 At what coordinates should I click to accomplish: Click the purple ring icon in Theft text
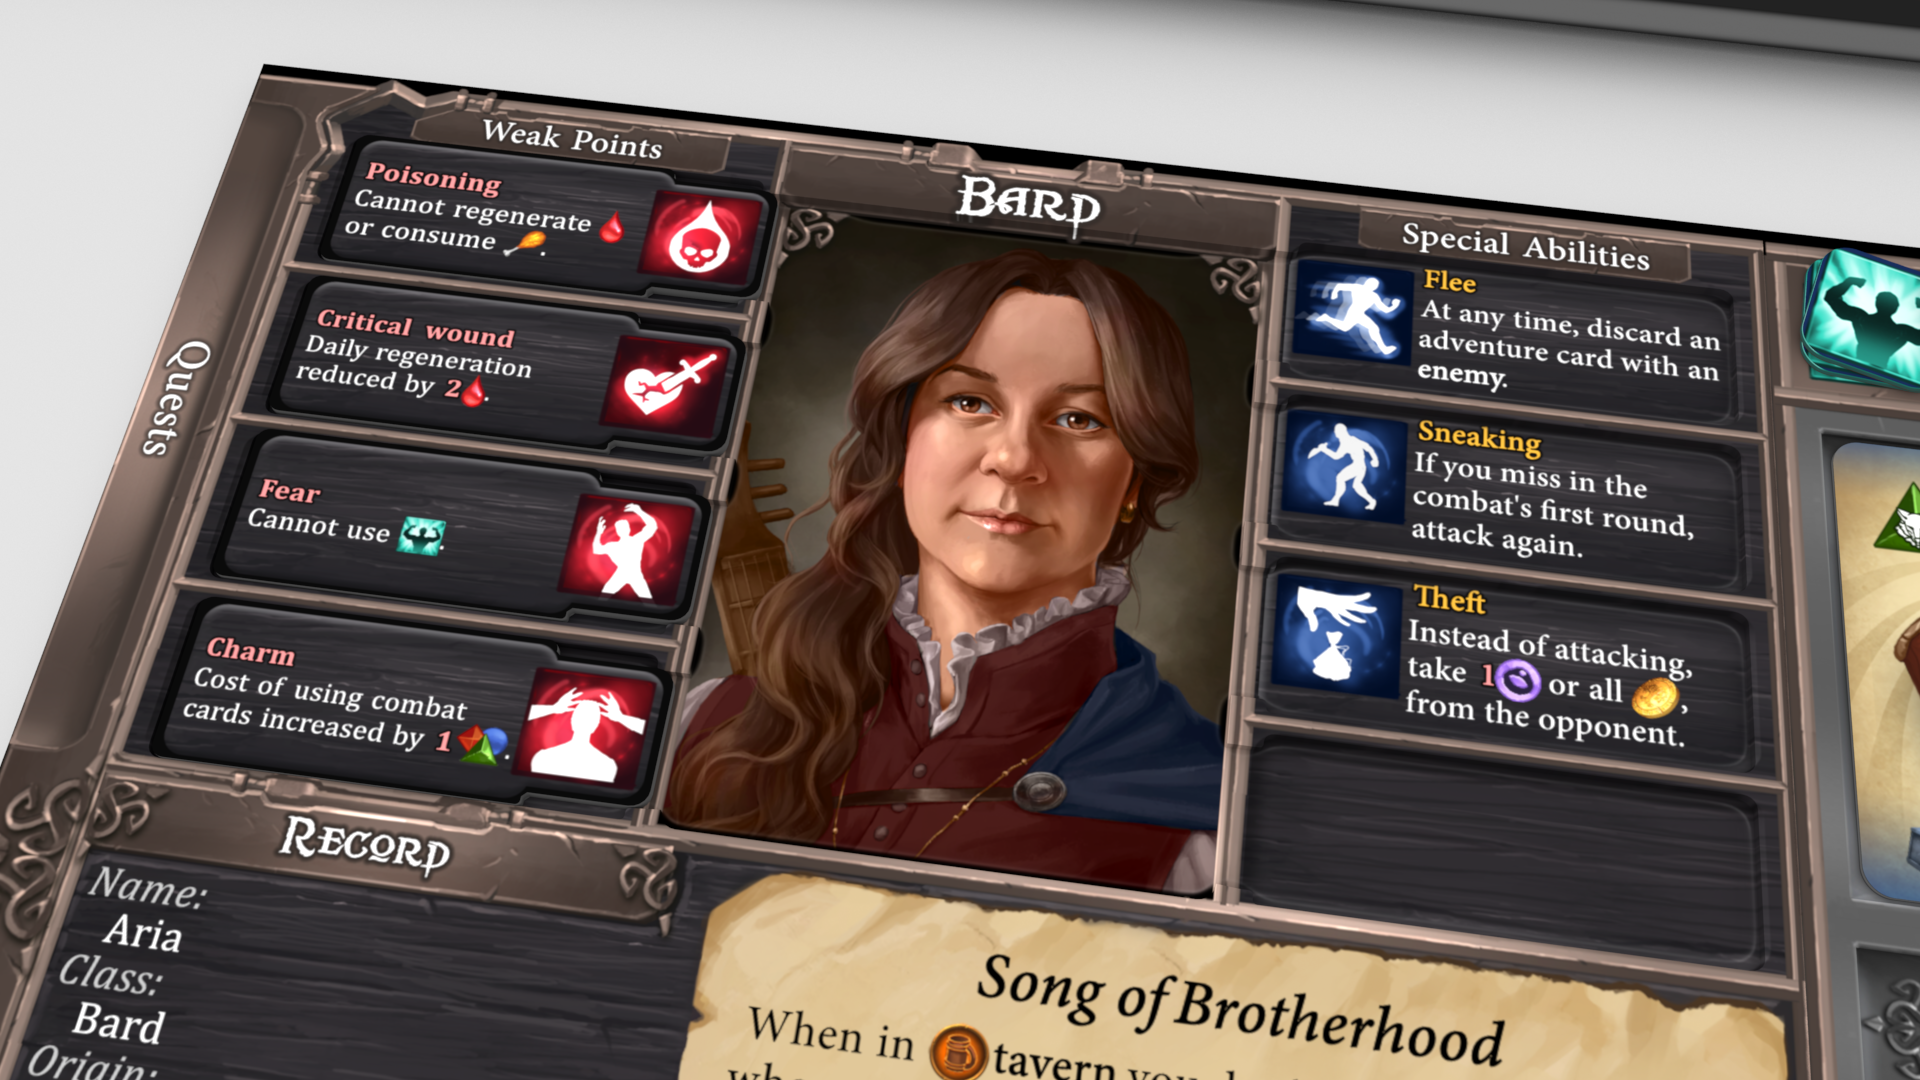[x=1518, y=680]
